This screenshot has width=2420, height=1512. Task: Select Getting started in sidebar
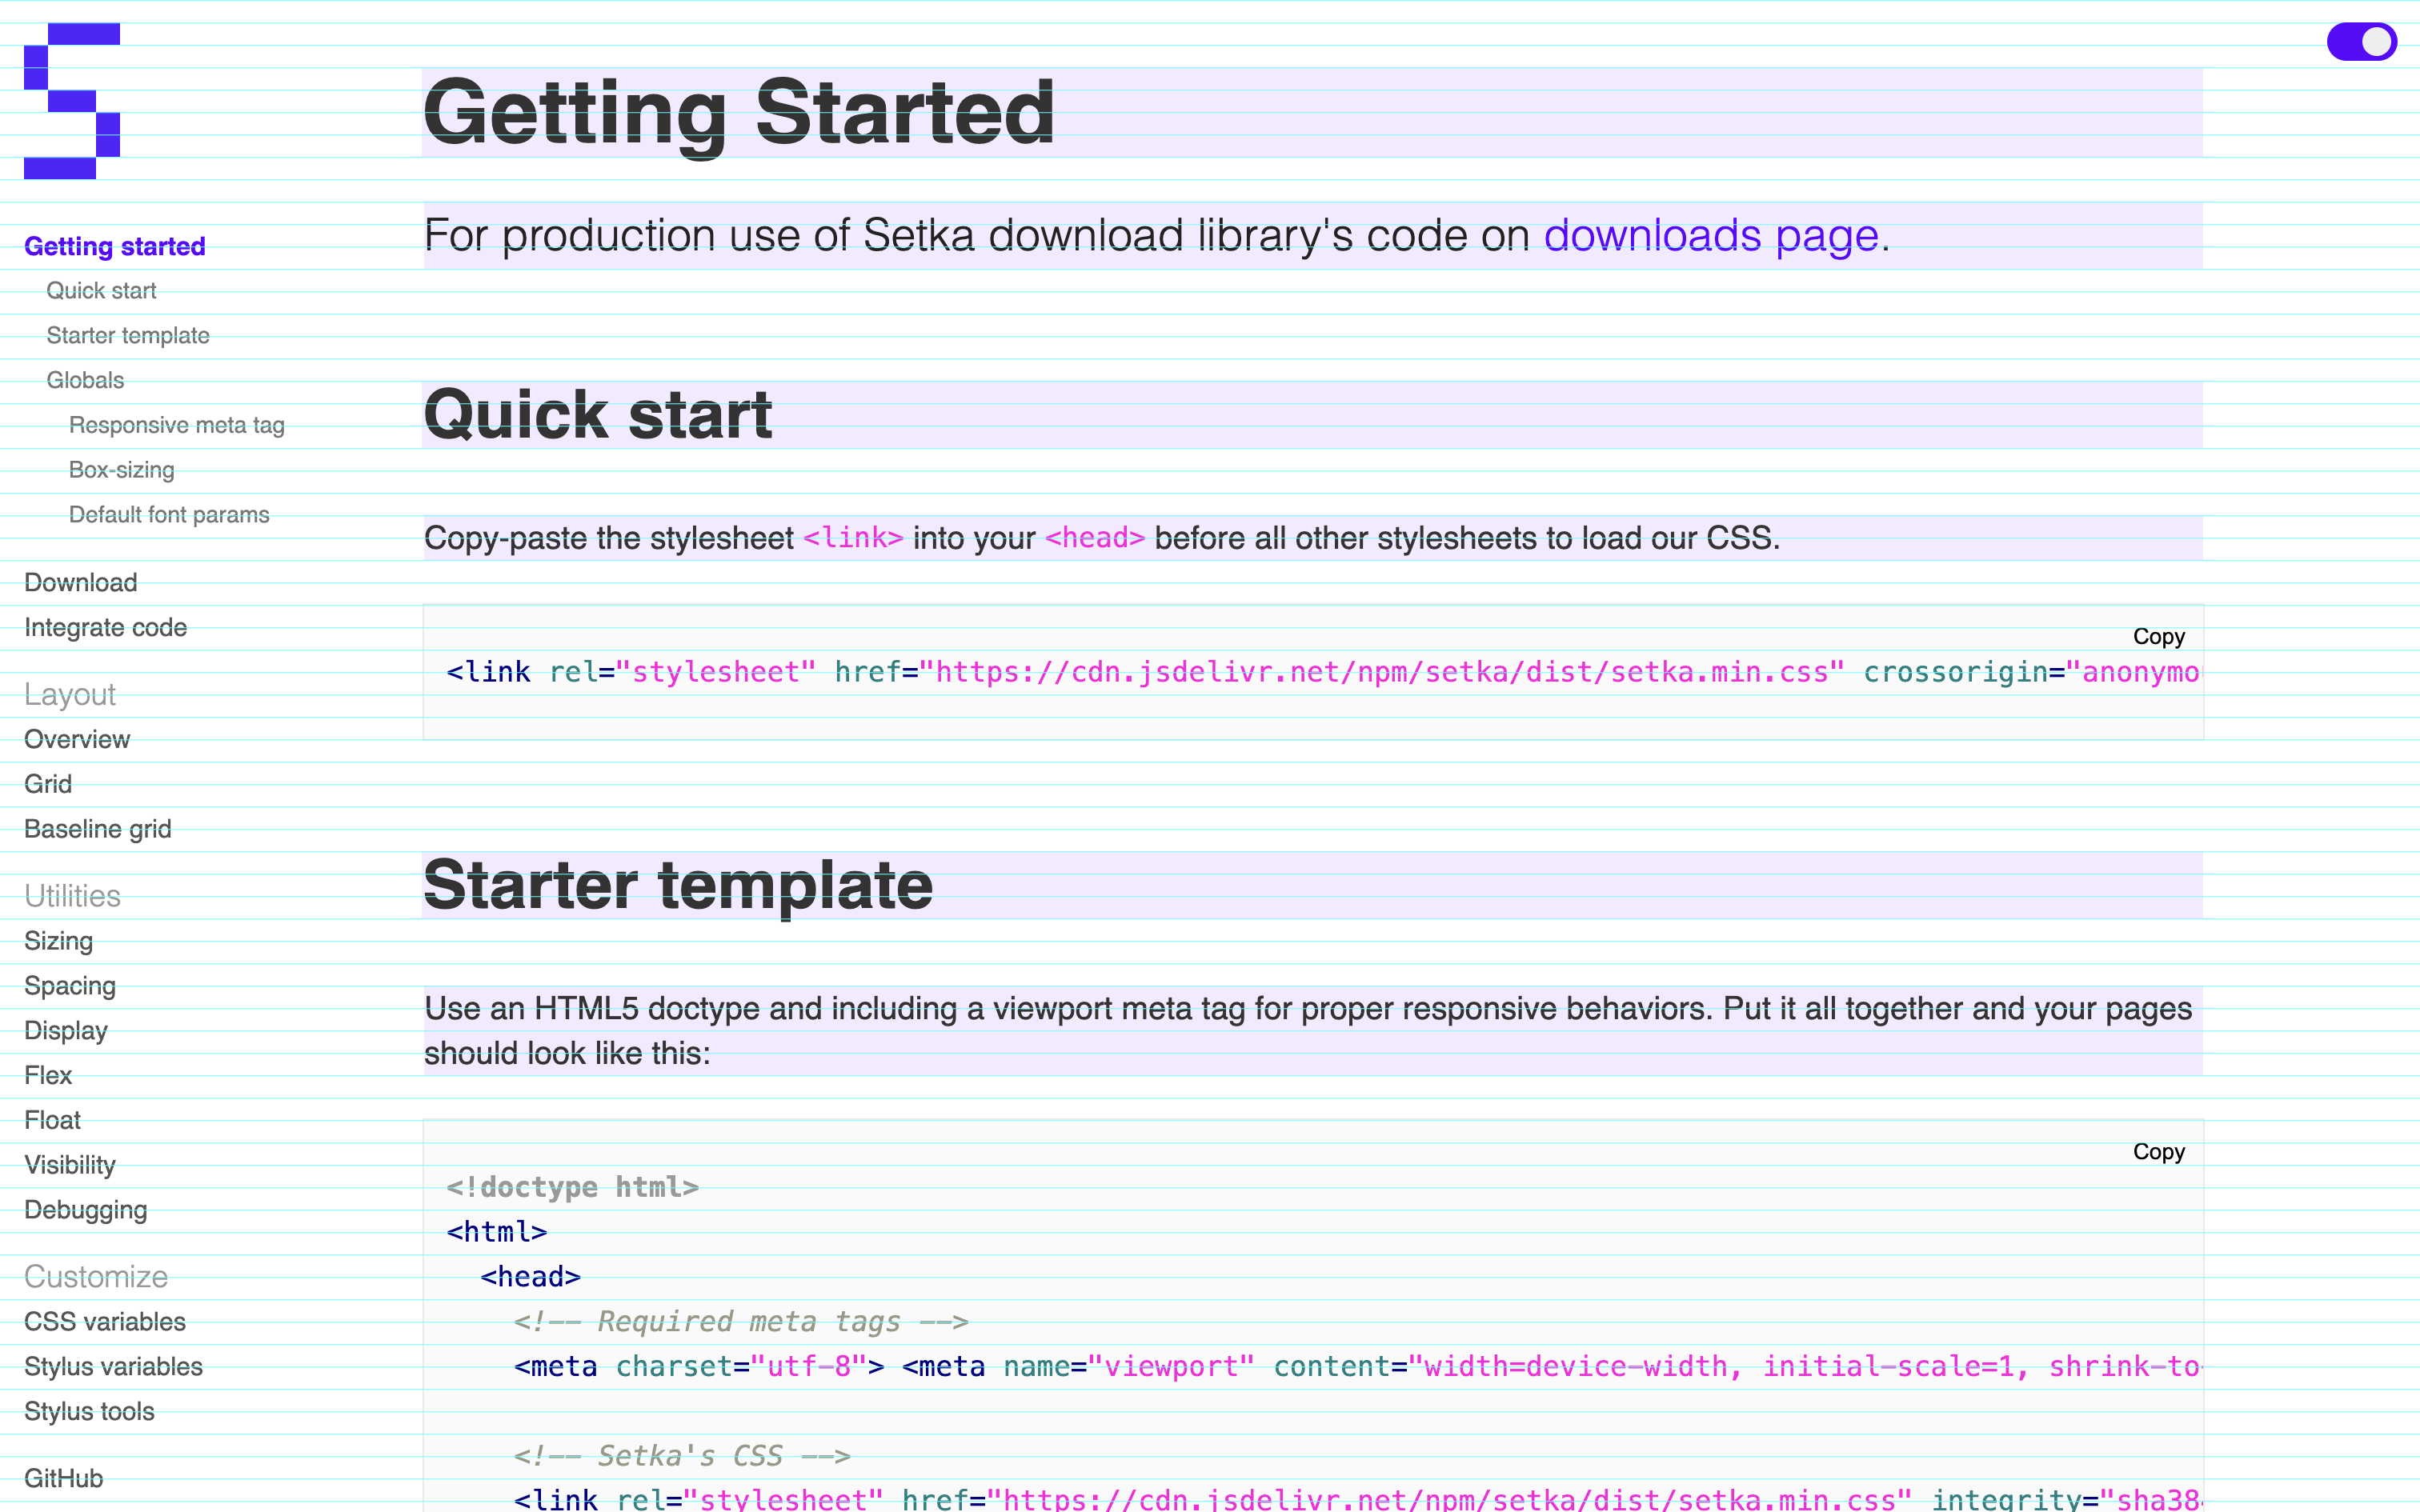point(114,247)
